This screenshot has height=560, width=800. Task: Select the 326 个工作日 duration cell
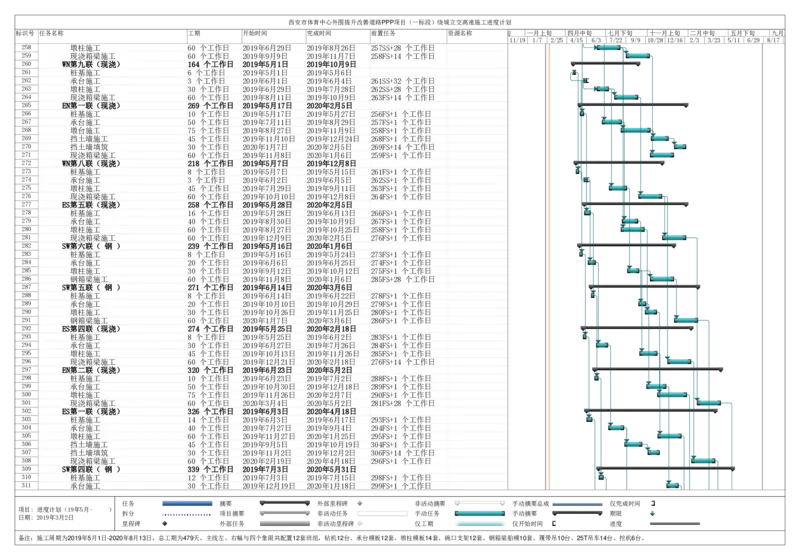[208, 411]
